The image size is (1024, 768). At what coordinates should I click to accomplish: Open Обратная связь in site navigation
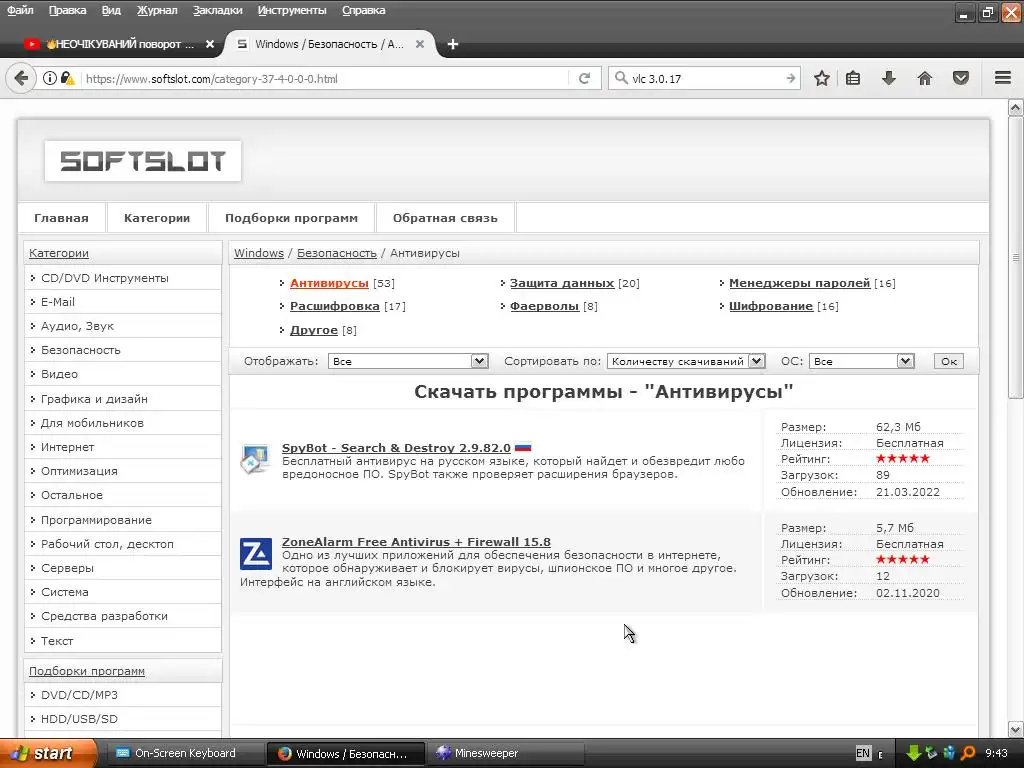coord(445,218)
